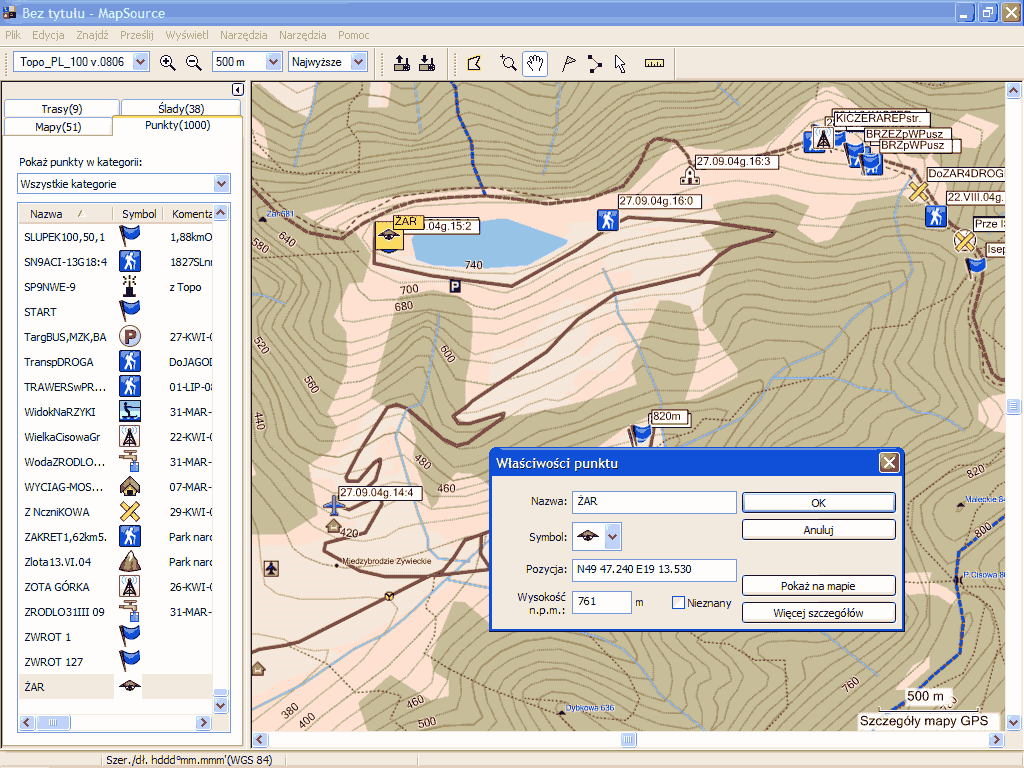
Task: Click the airplane waypoint icon on map
Action: point(334,504)
